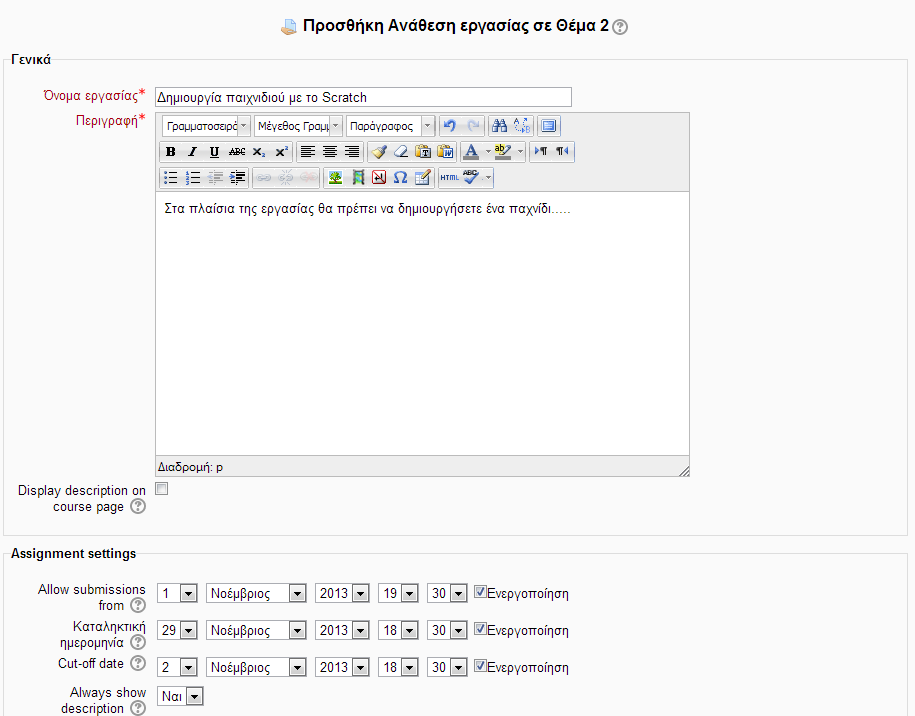Open Always show description Ναι dropdown
This screenshot has height=716, width=915.
[180, 696]
